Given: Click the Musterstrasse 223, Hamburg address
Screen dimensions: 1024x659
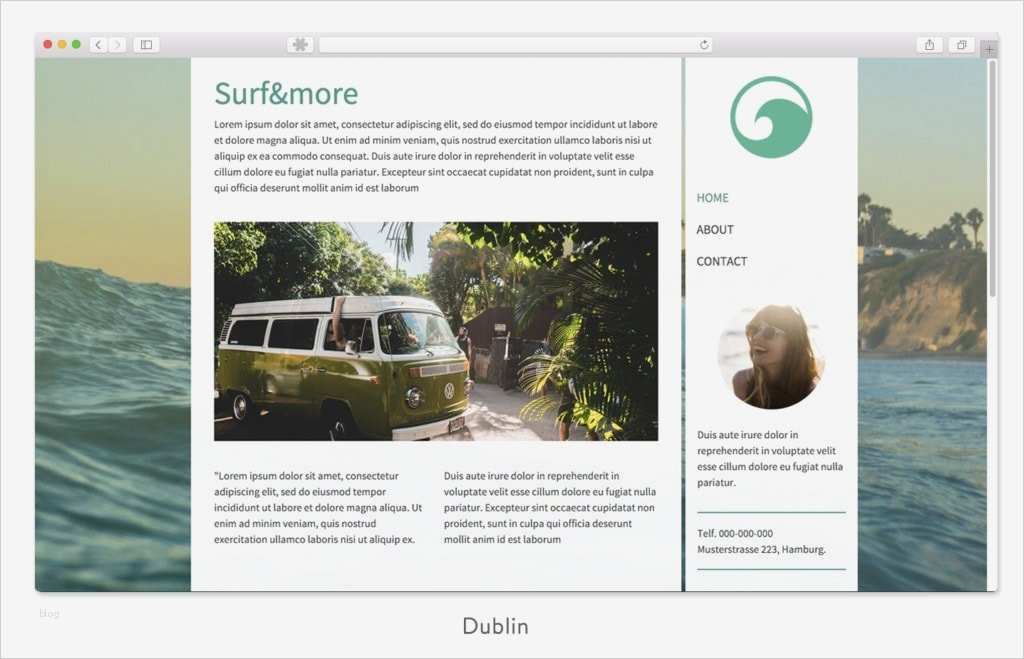Looking at the screenshot, I should pyautogui.click(x=761, y=549).
